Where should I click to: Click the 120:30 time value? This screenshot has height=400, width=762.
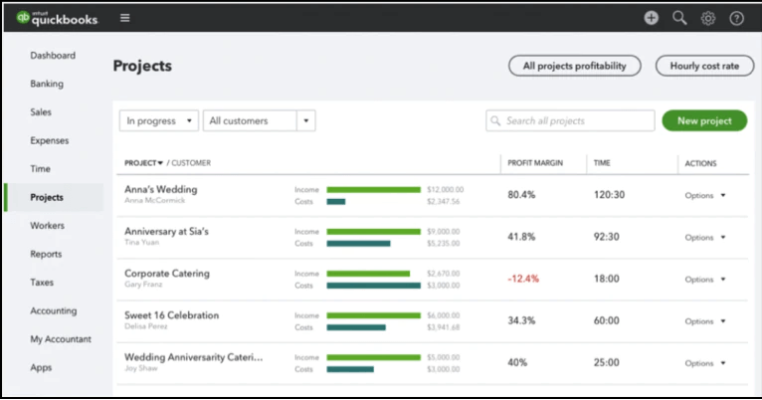tap(609, 195)
